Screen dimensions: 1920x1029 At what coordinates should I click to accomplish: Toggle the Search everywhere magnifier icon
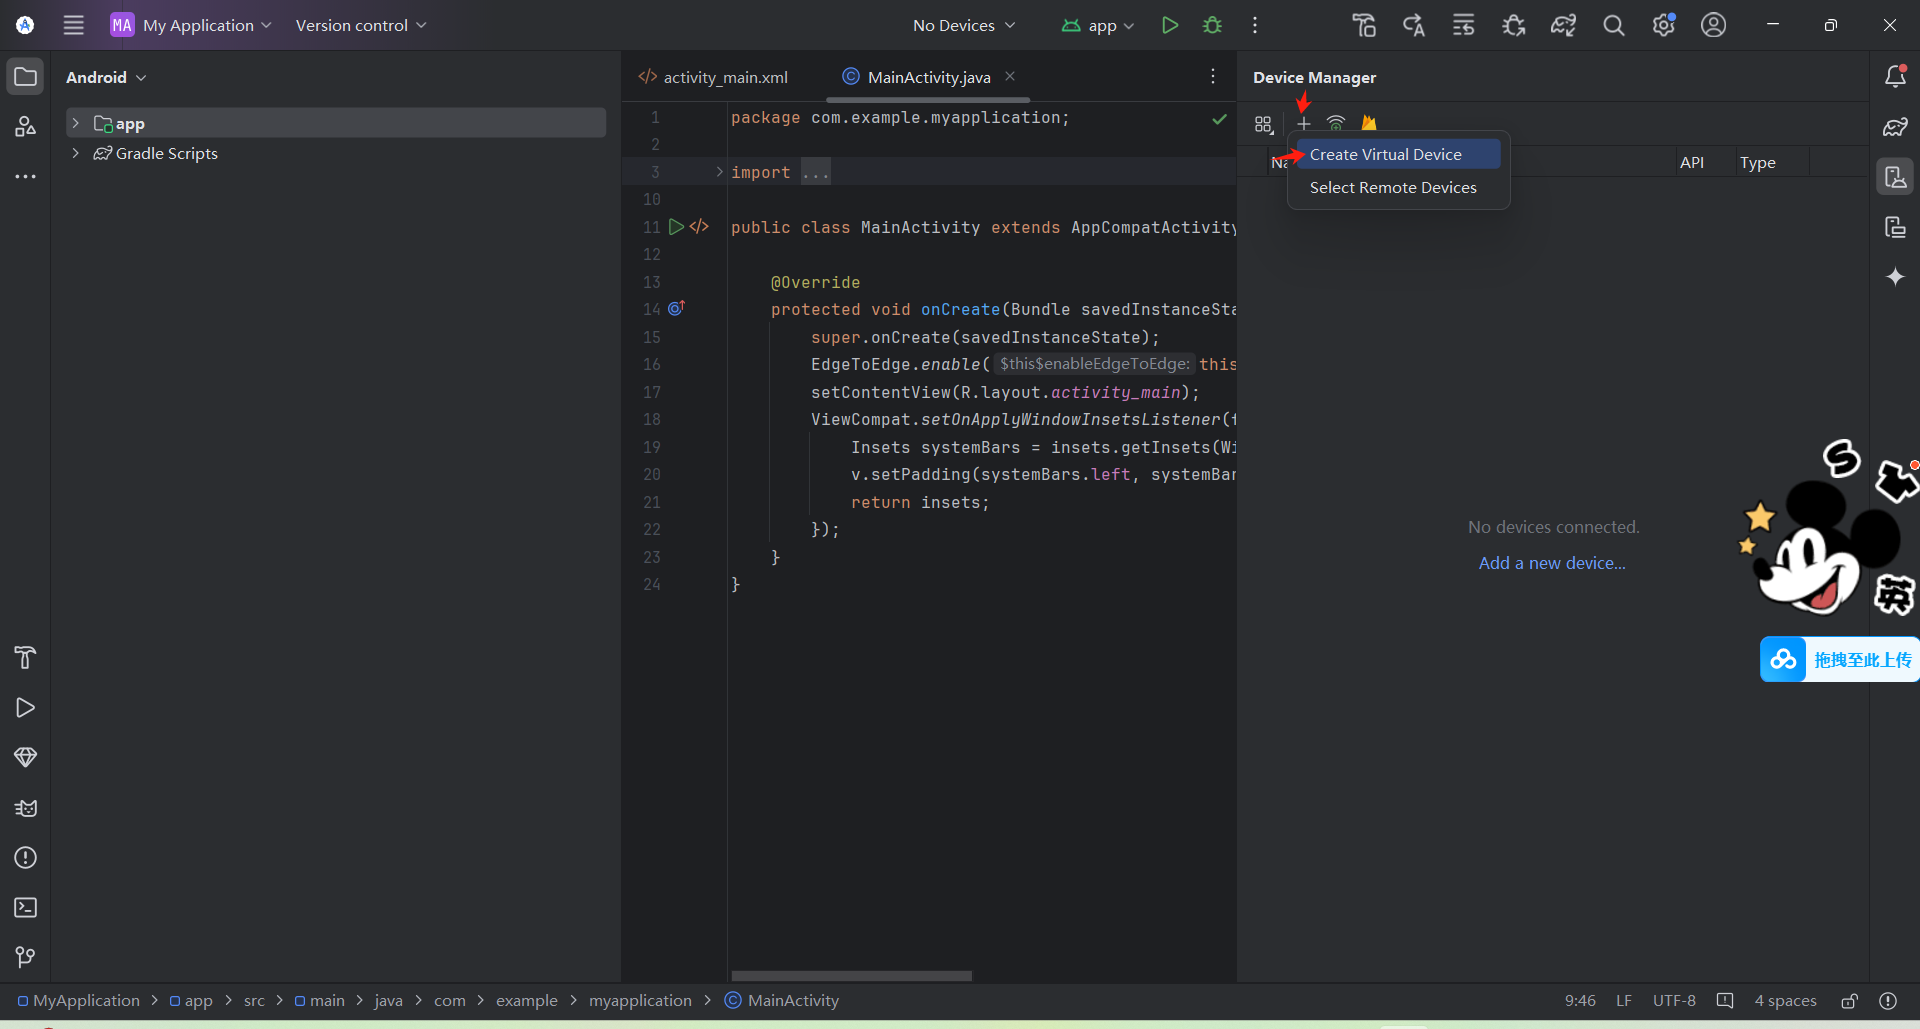click(1614, 25)
